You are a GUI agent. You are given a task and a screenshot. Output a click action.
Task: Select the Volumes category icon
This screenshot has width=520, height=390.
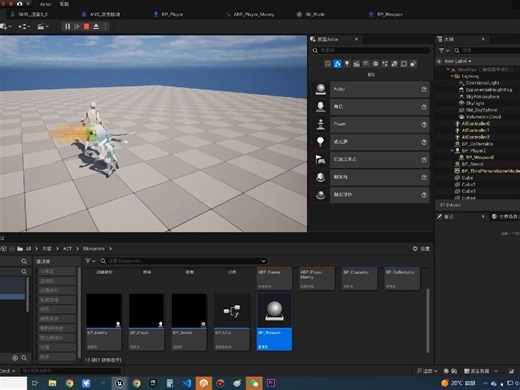click(404, 64)
